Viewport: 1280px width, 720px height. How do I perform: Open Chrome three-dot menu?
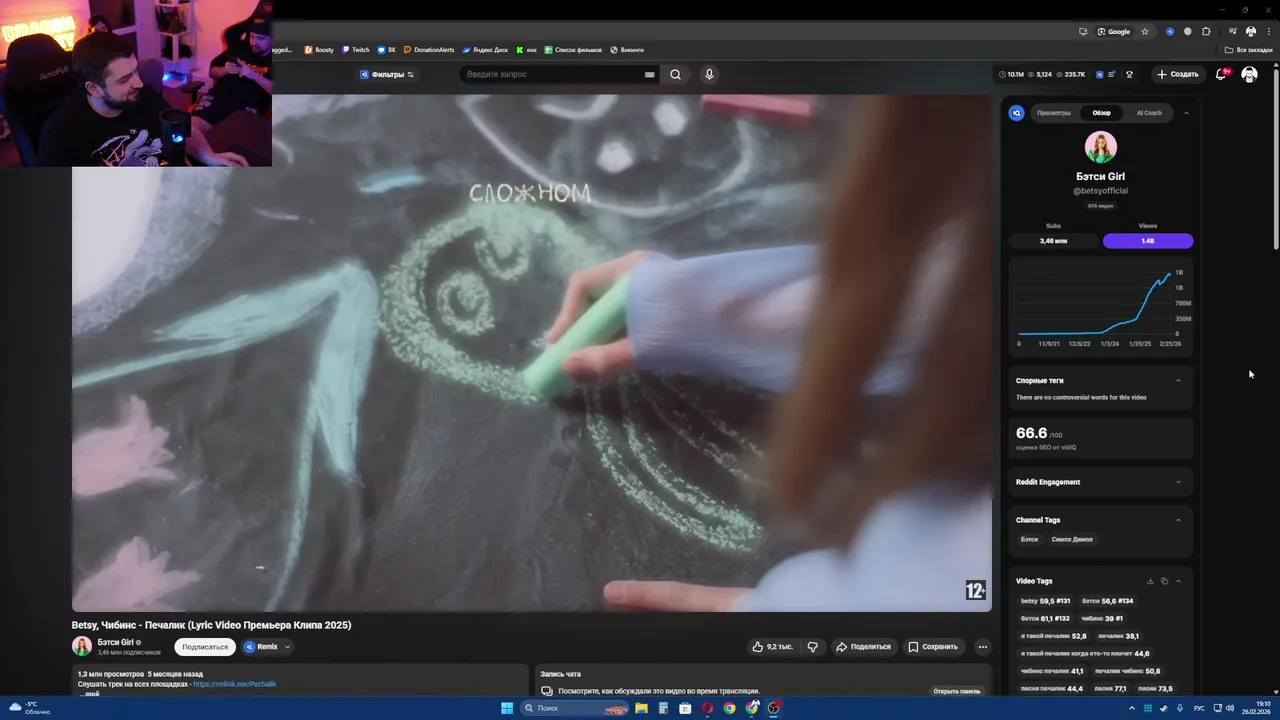(x=1268, y=31)
